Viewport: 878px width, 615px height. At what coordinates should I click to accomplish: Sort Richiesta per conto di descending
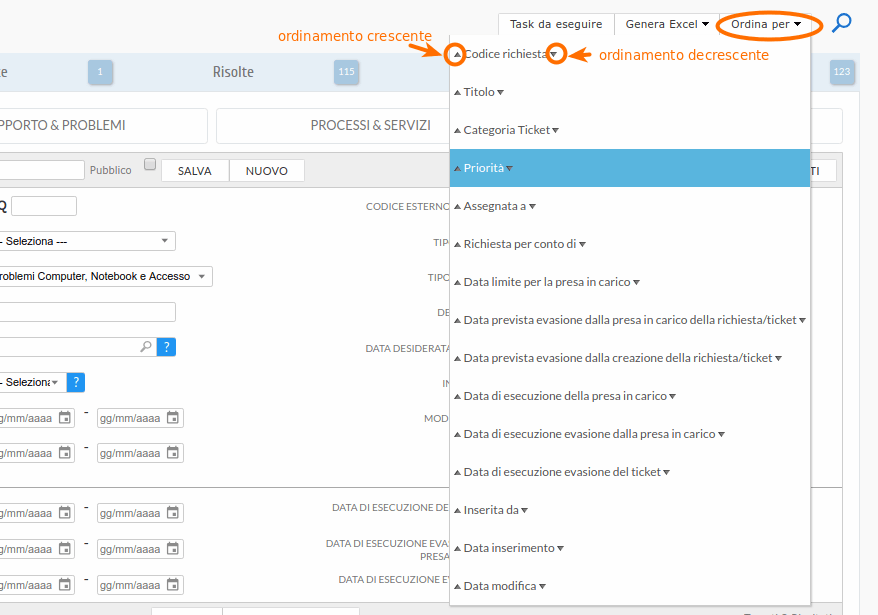[582, 245]
